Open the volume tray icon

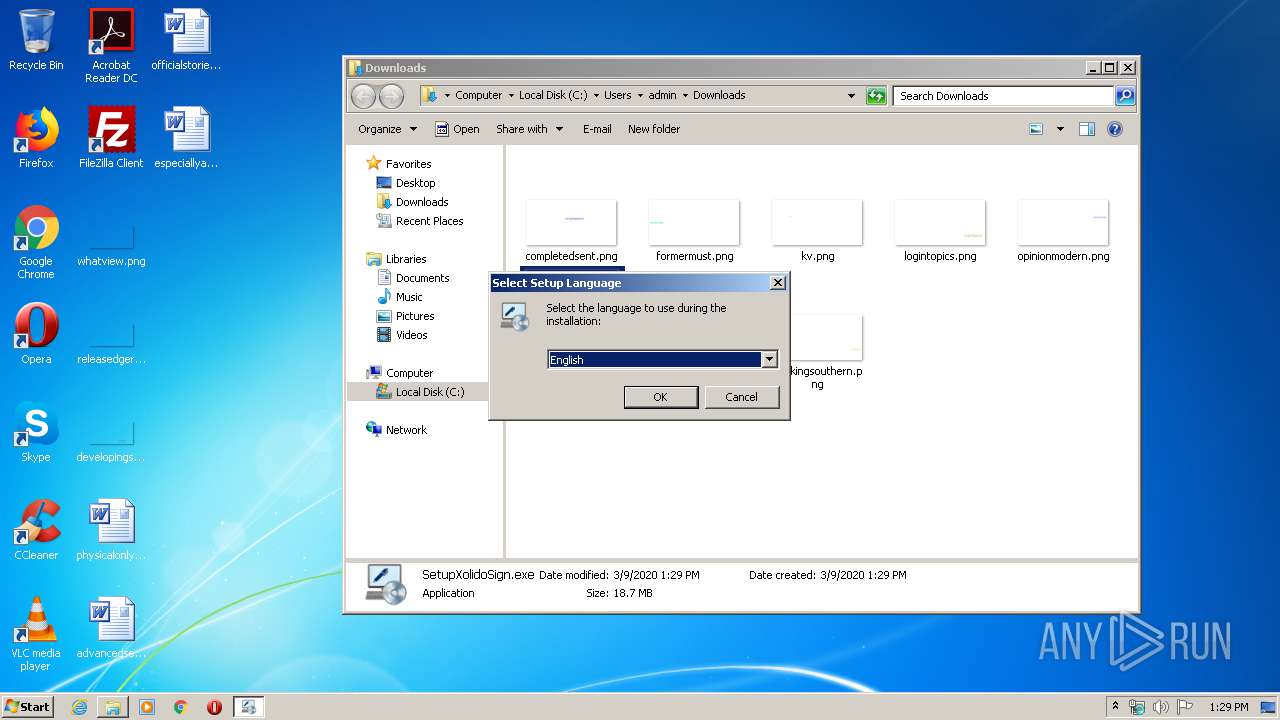click(1161, 707)
